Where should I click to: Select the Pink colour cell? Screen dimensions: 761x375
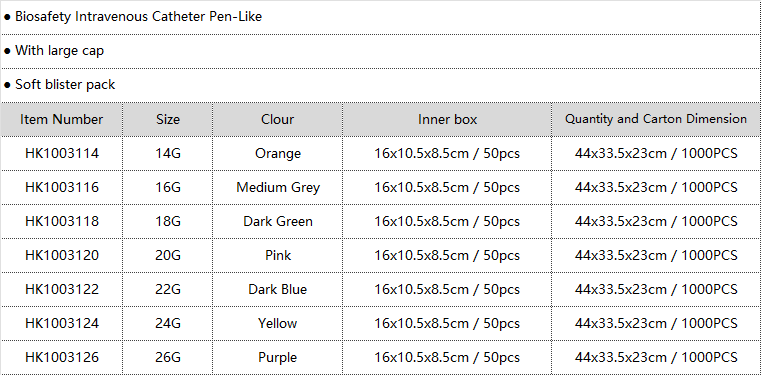tap(277, 255)
